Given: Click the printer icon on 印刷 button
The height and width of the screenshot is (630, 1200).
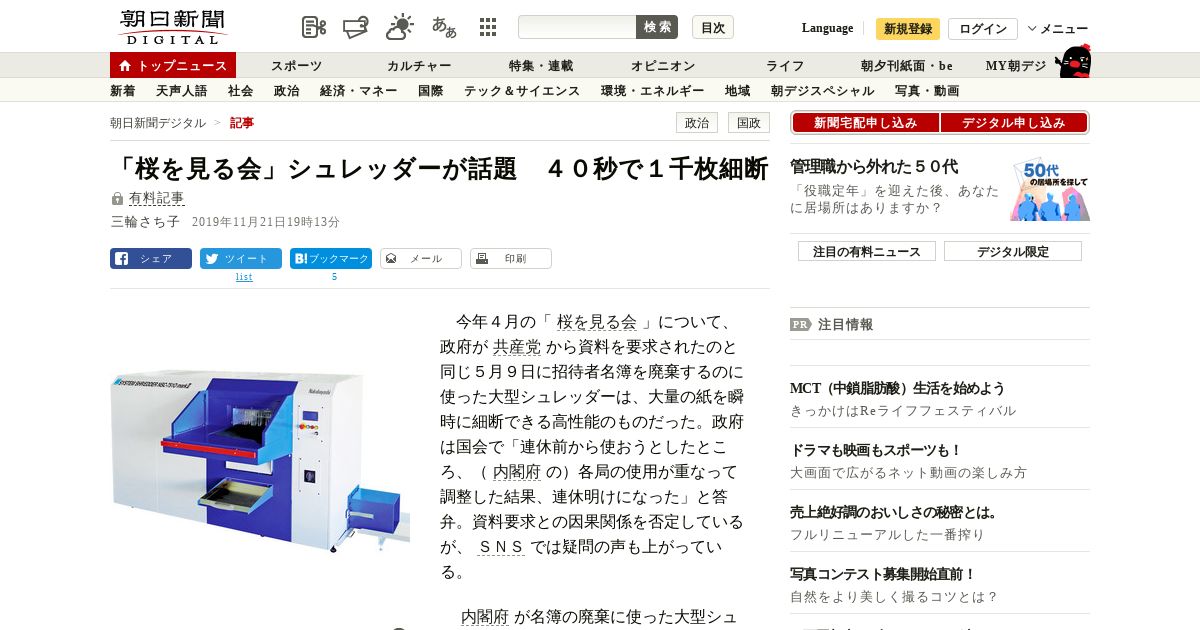Looking at the screenshot, I should click(x=482, y=258).
